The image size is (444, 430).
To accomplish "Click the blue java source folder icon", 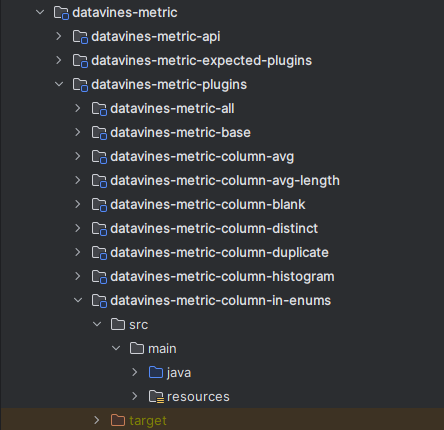I will pos(156,372).
